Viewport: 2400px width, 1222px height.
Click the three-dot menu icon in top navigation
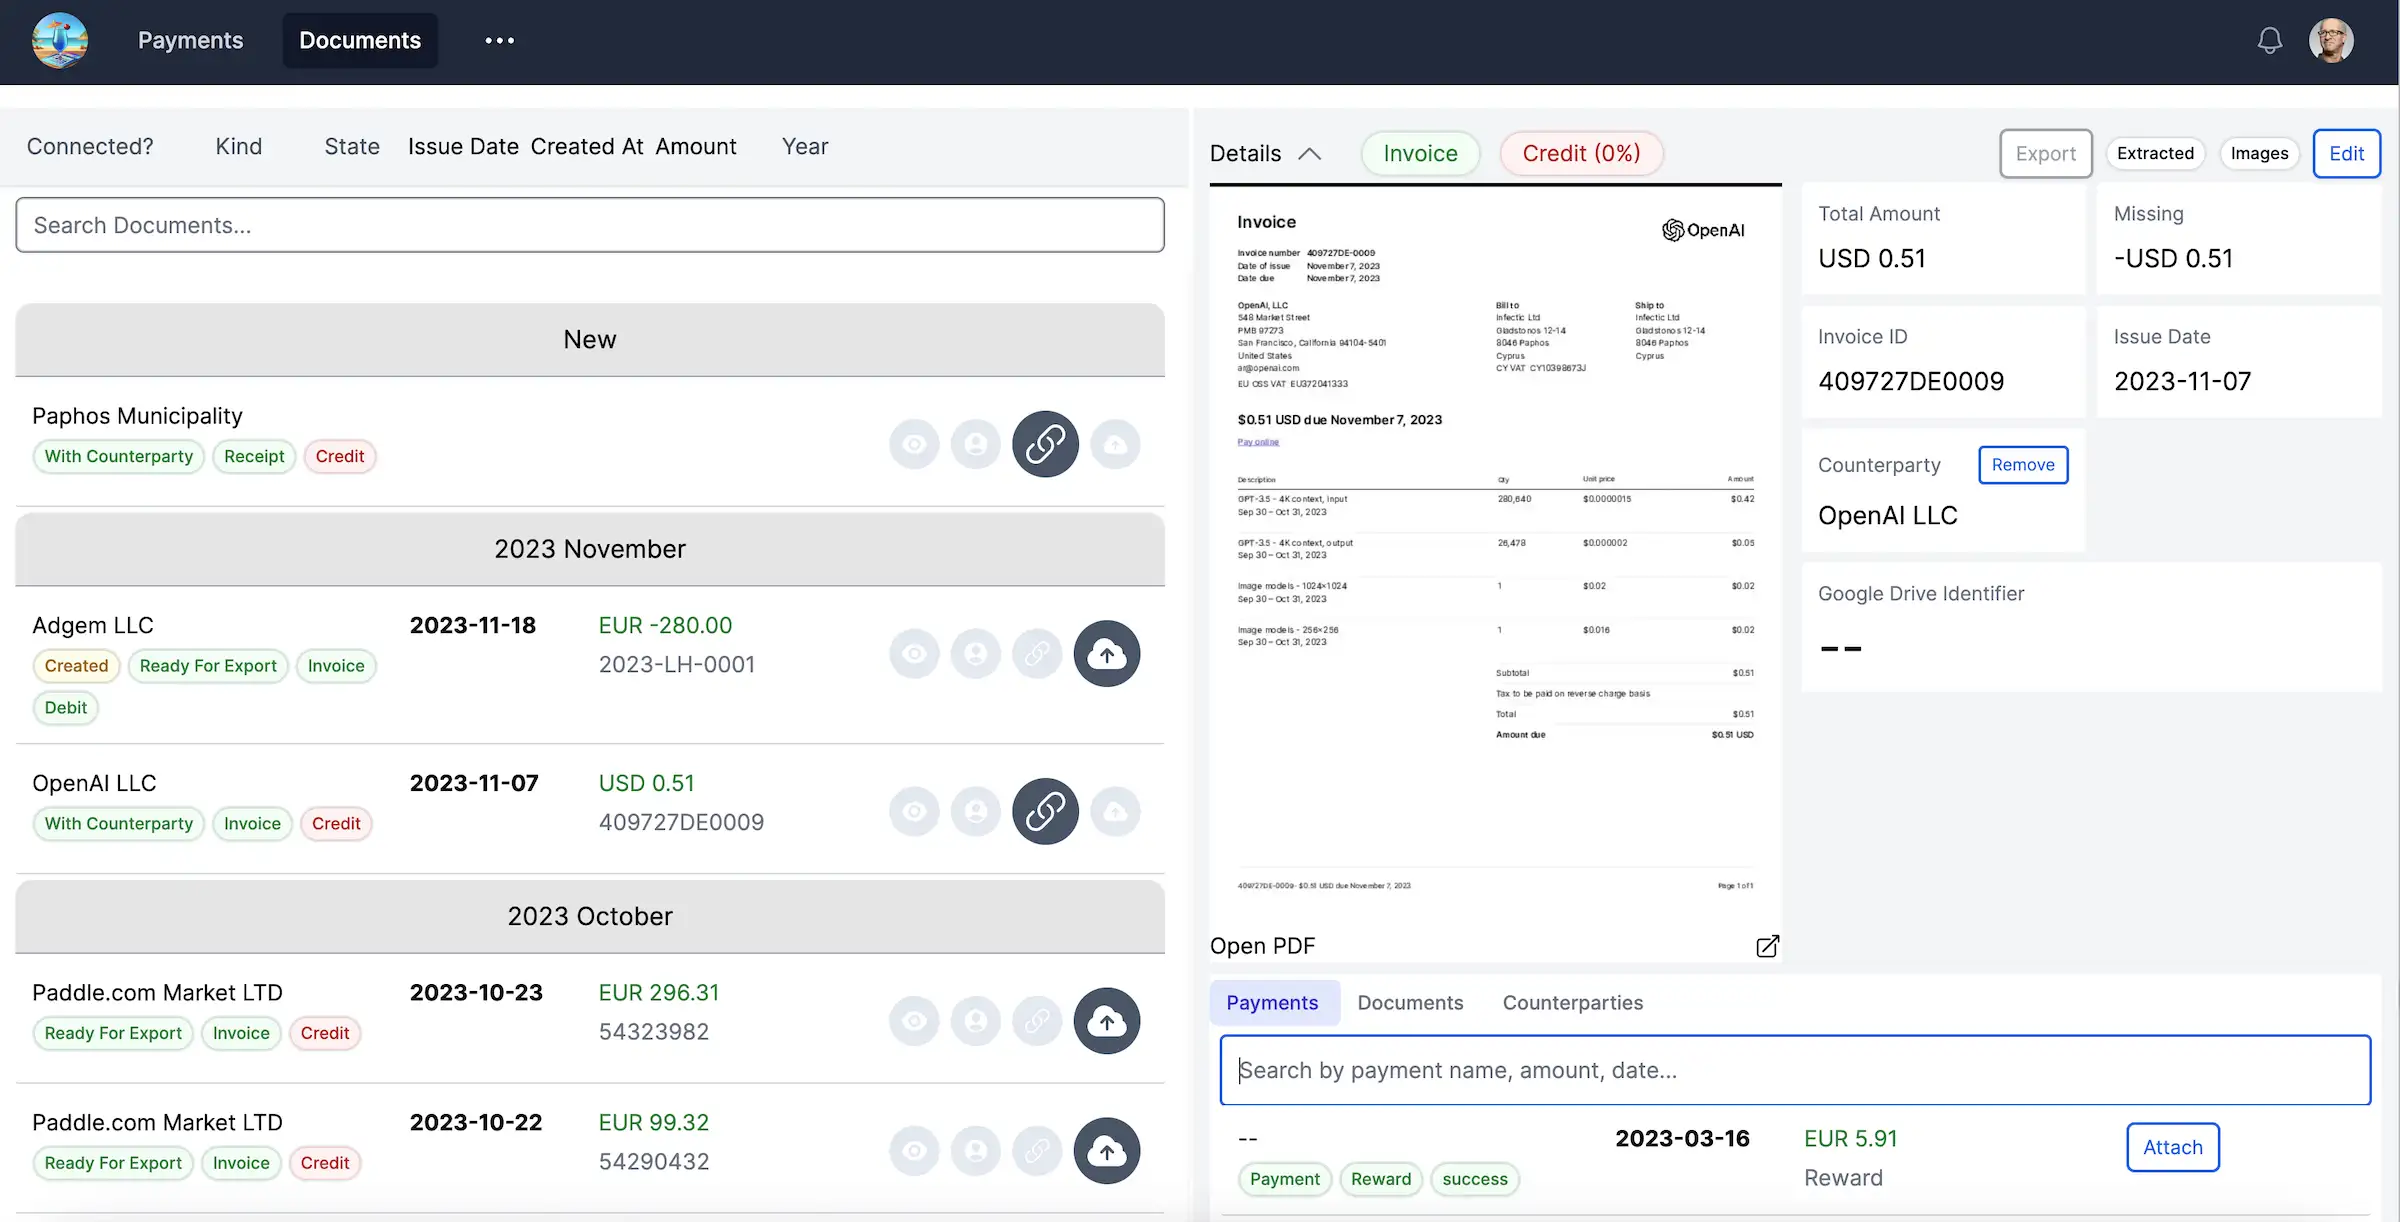[x=497, y=41]
